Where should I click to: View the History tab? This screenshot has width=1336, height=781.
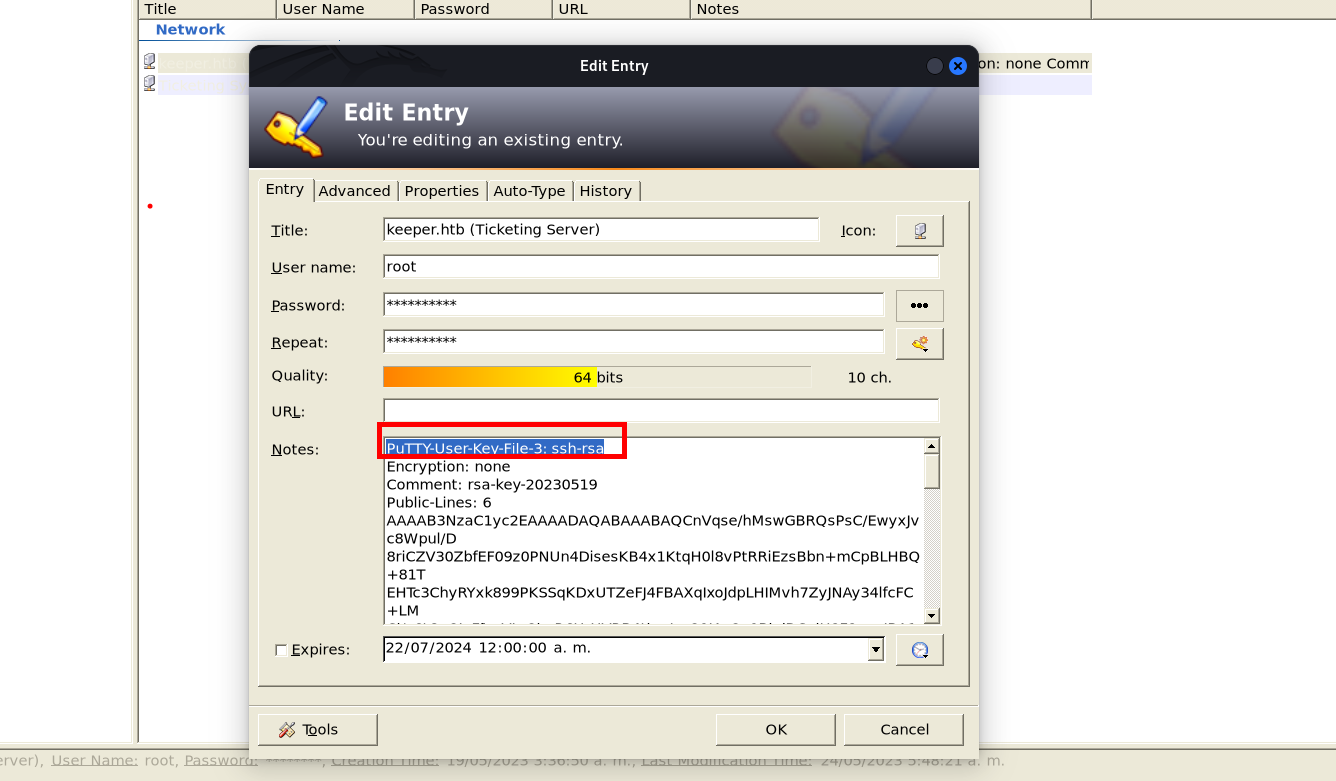tap(605, 191)
